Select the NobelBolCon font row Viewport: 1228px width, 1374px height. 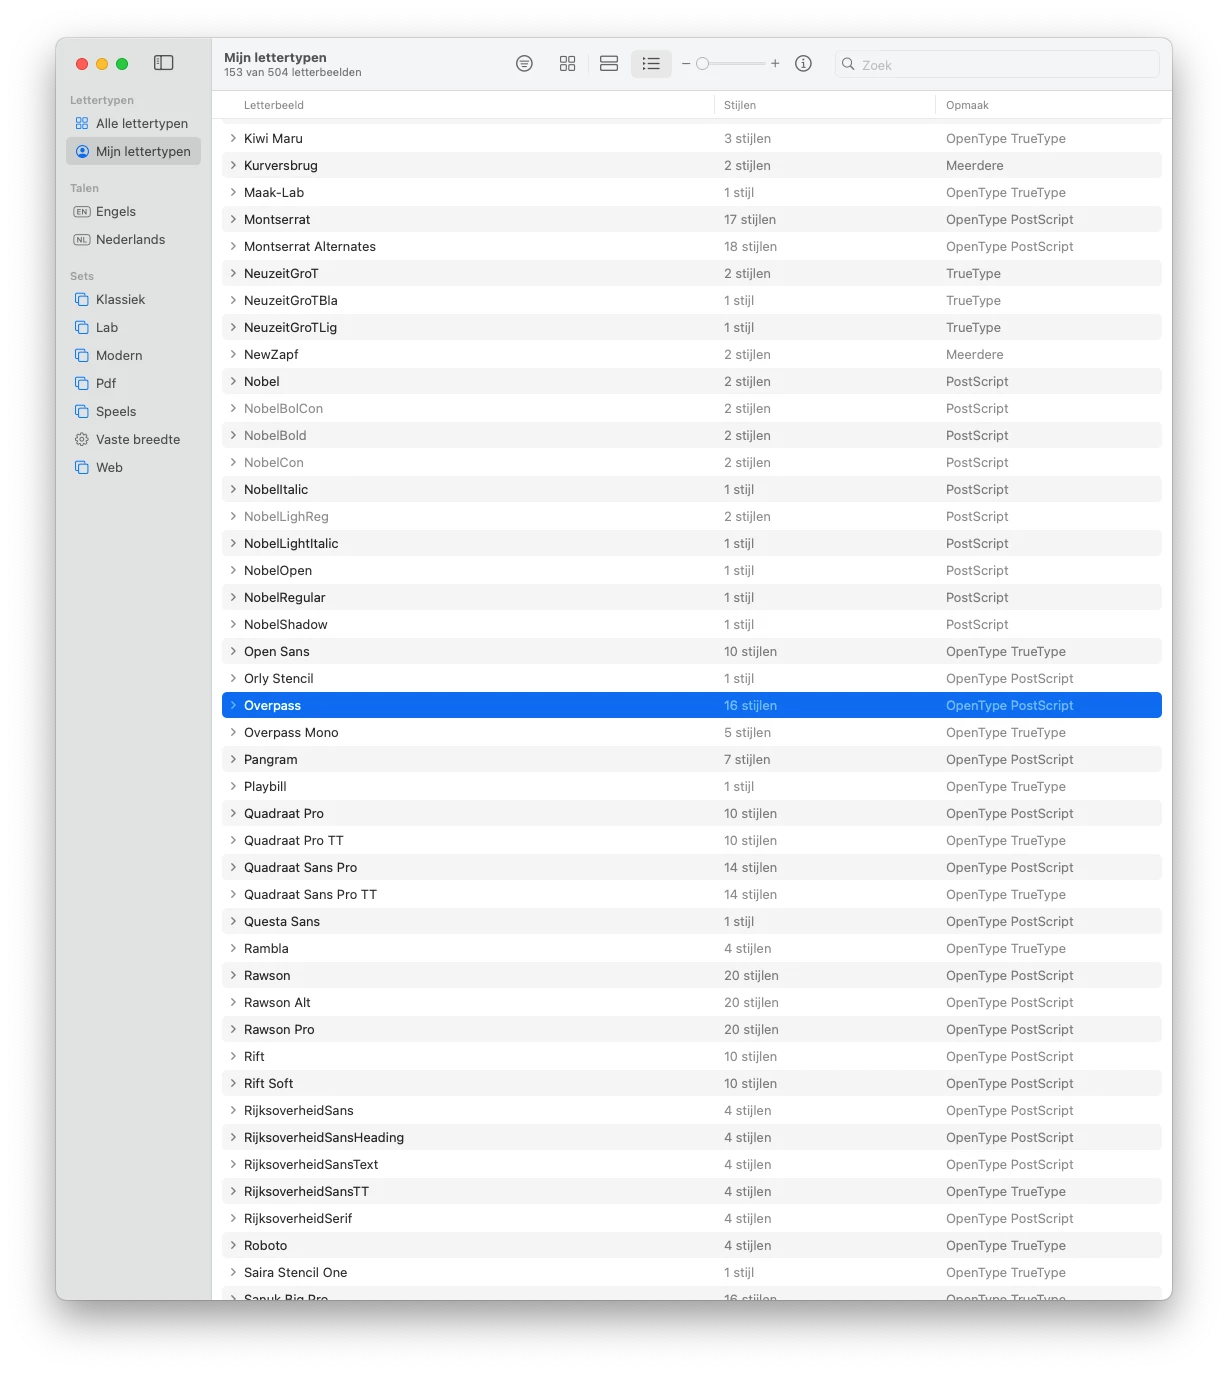pyautogui.click(x=692, y=408)
